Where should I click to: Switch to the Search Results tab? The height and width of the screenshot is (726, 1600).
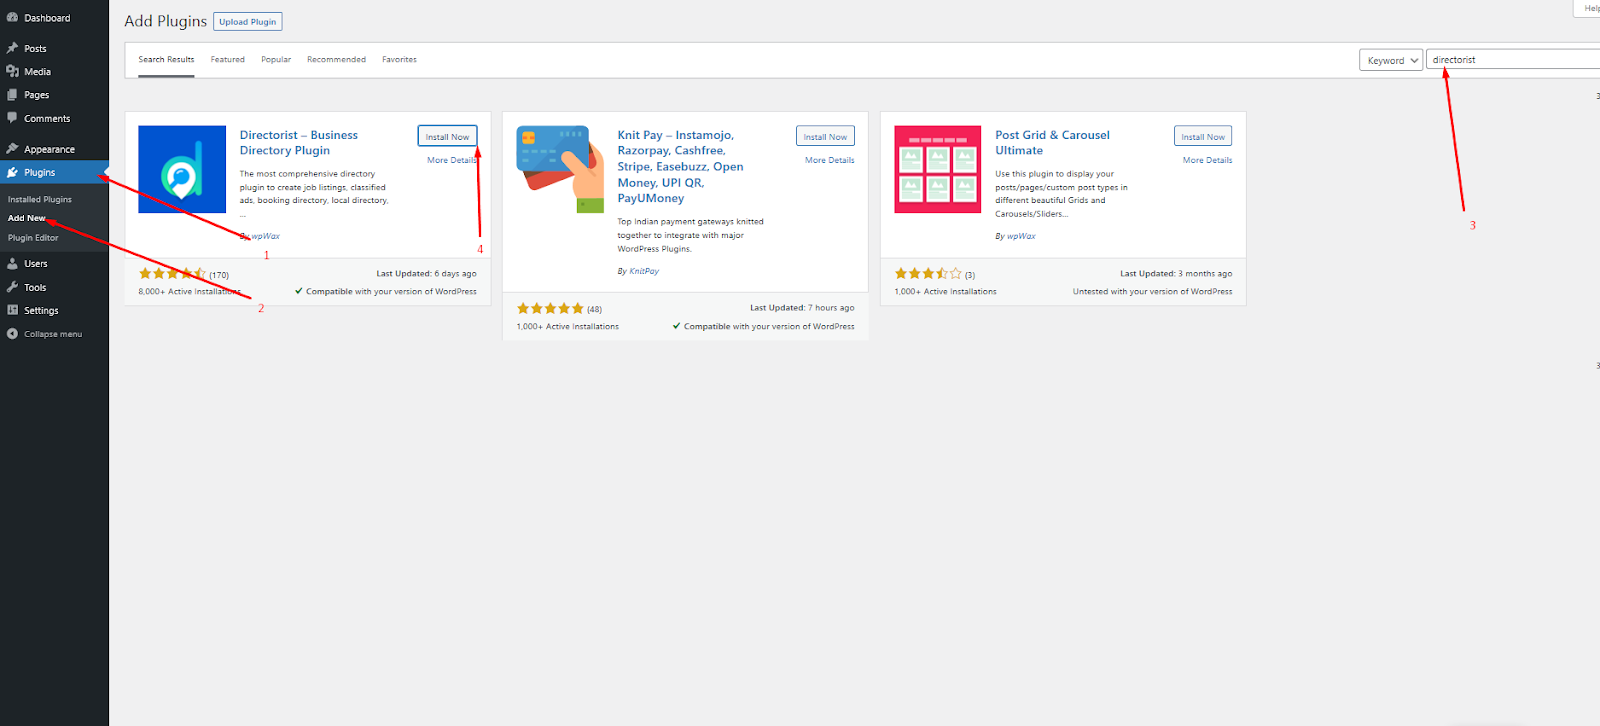[166, 60]
